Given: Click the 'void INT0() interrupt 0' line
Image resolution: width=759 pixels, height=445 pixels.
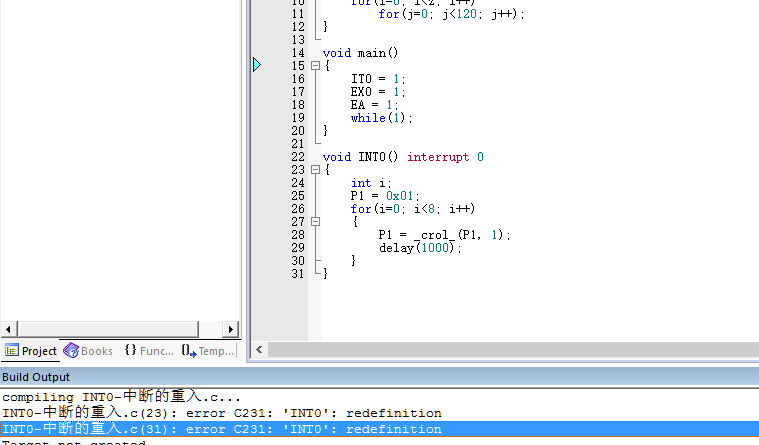Looking at the screenshot, I should (403, 157).
